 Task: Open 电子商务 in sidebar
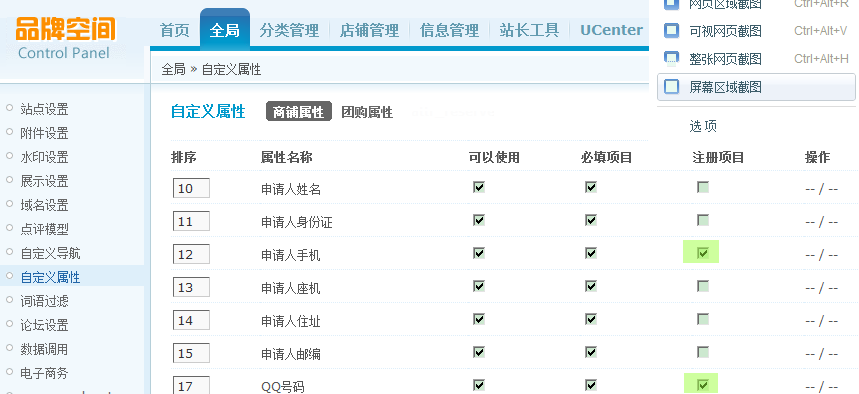pyautogui.click(x=44, y=373)
